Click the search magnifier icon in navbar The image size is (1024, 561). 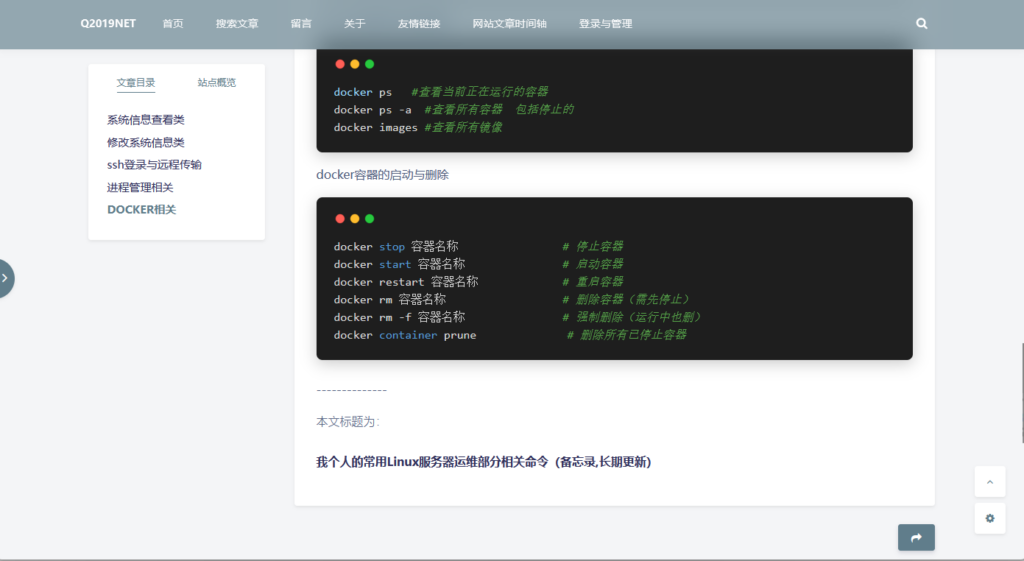(x=921, y=23)
